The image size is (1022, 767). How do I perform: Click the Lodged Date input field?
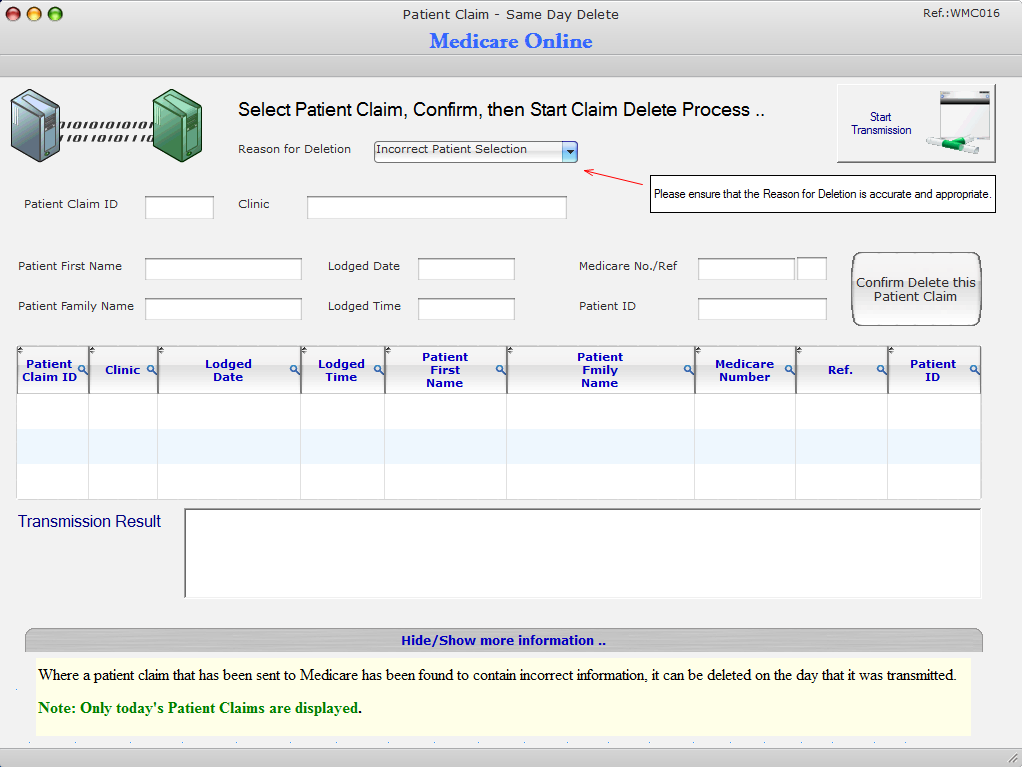(x=466, y=268)
